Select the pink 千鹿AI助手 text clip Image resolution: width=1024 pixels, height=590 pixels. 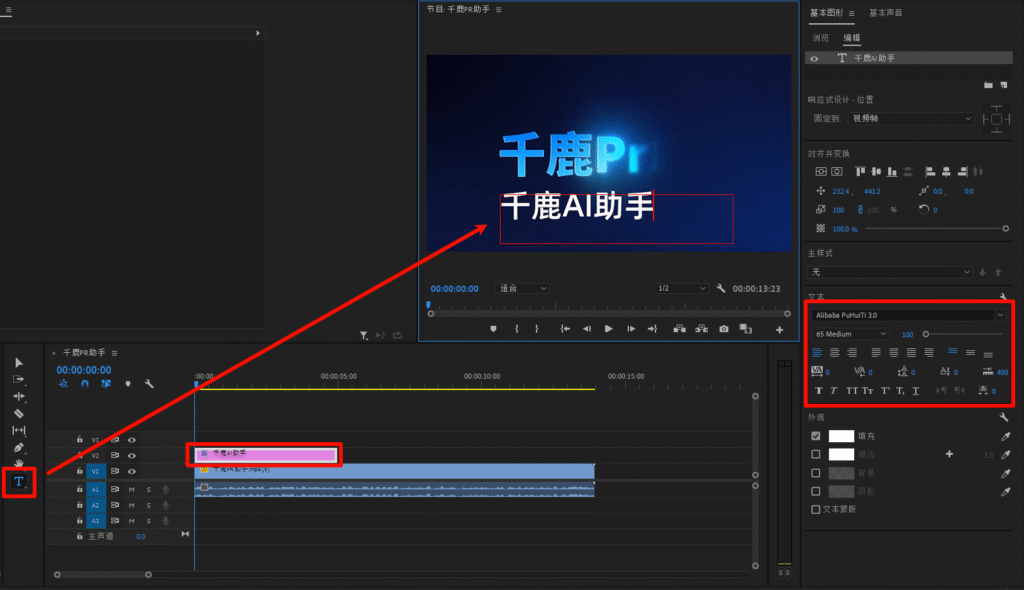click(x=267, y=454)
